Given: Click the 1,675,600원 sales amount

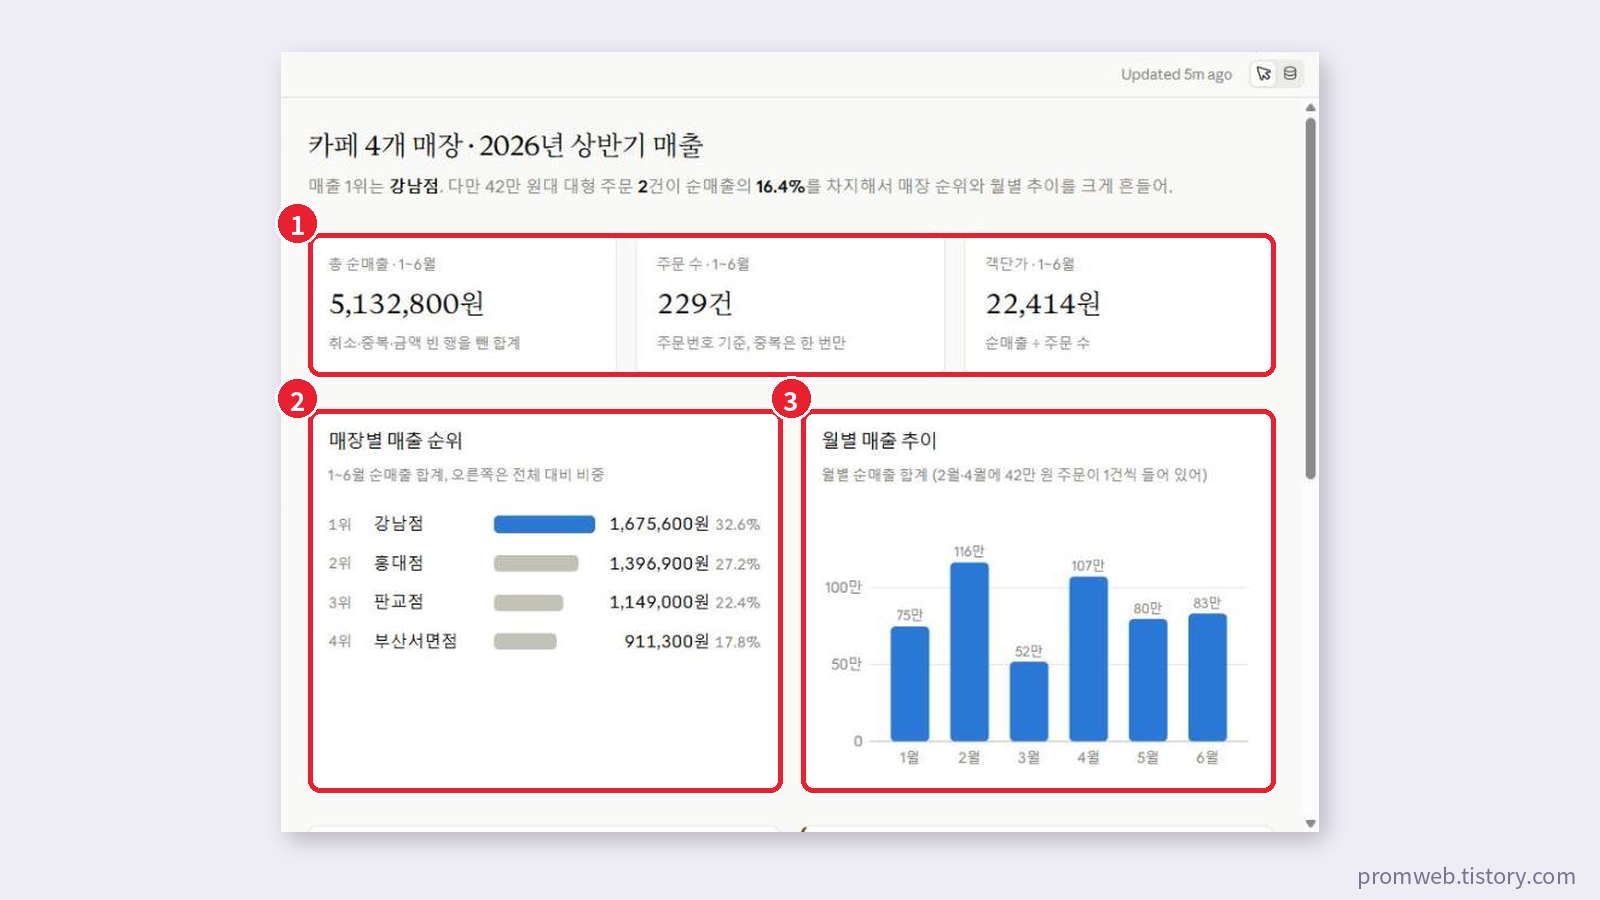Looking at the screenshot, I should [659, 523].
